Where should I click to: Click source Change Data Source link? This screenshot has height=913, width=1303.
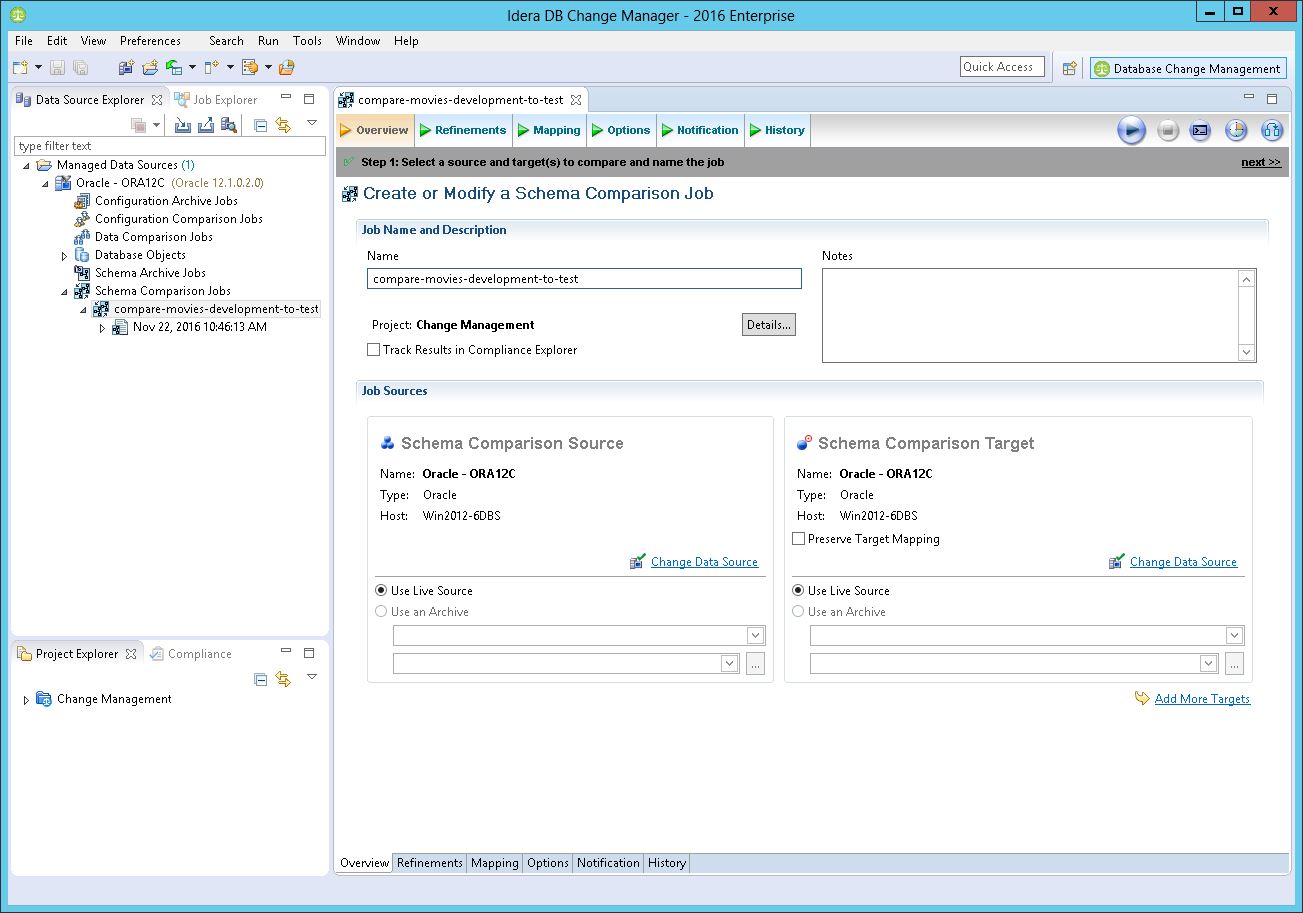704,562
